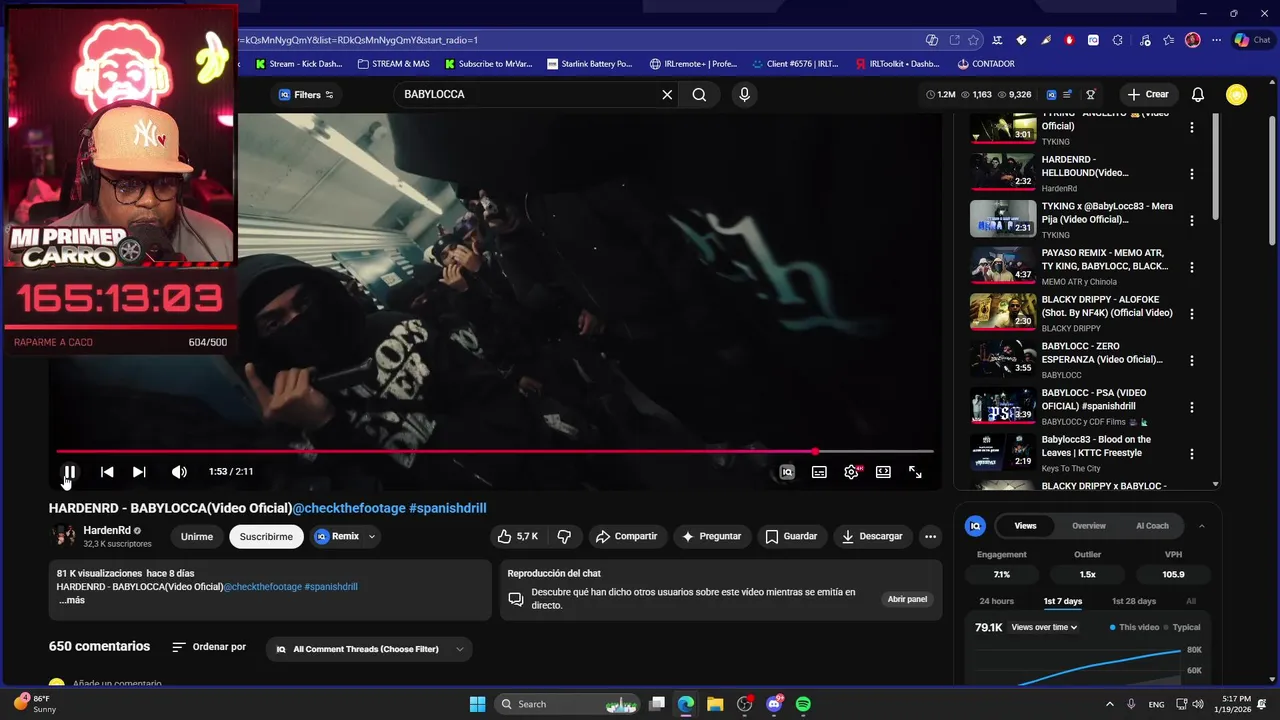
Task: Open options for BABYLOCC - ZERO ESPERANZA video
Action: (x=1191, y=360)
